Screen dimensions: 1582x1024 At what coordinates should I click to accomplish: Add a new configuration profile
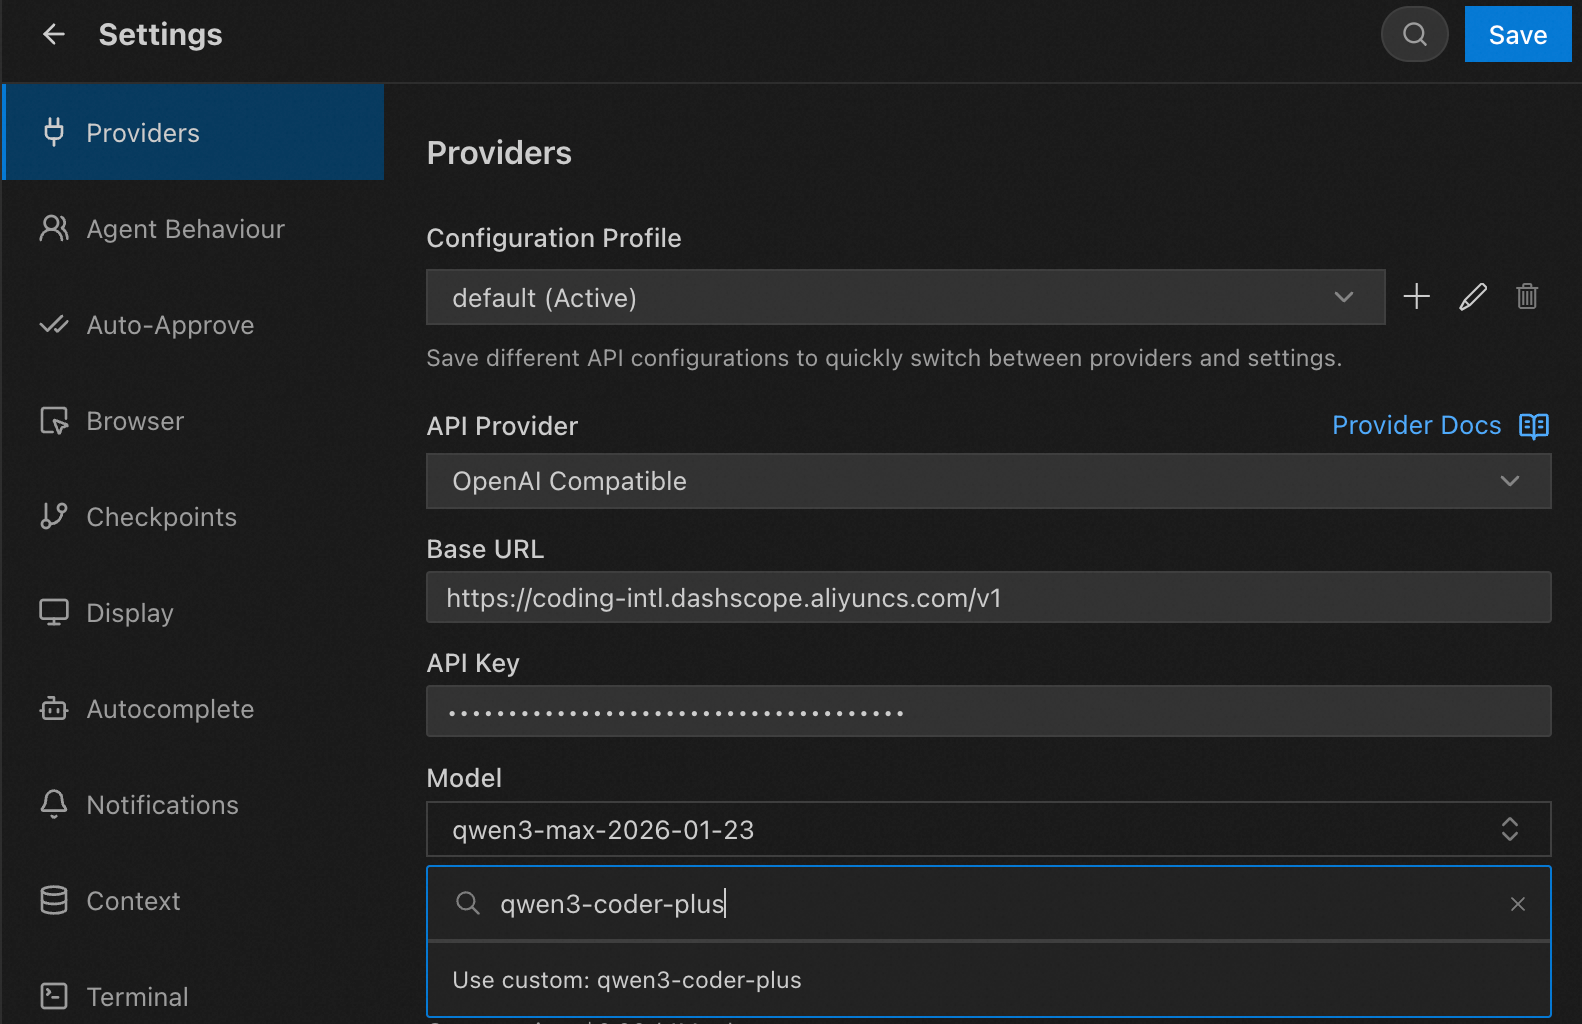coord(1416,297)
